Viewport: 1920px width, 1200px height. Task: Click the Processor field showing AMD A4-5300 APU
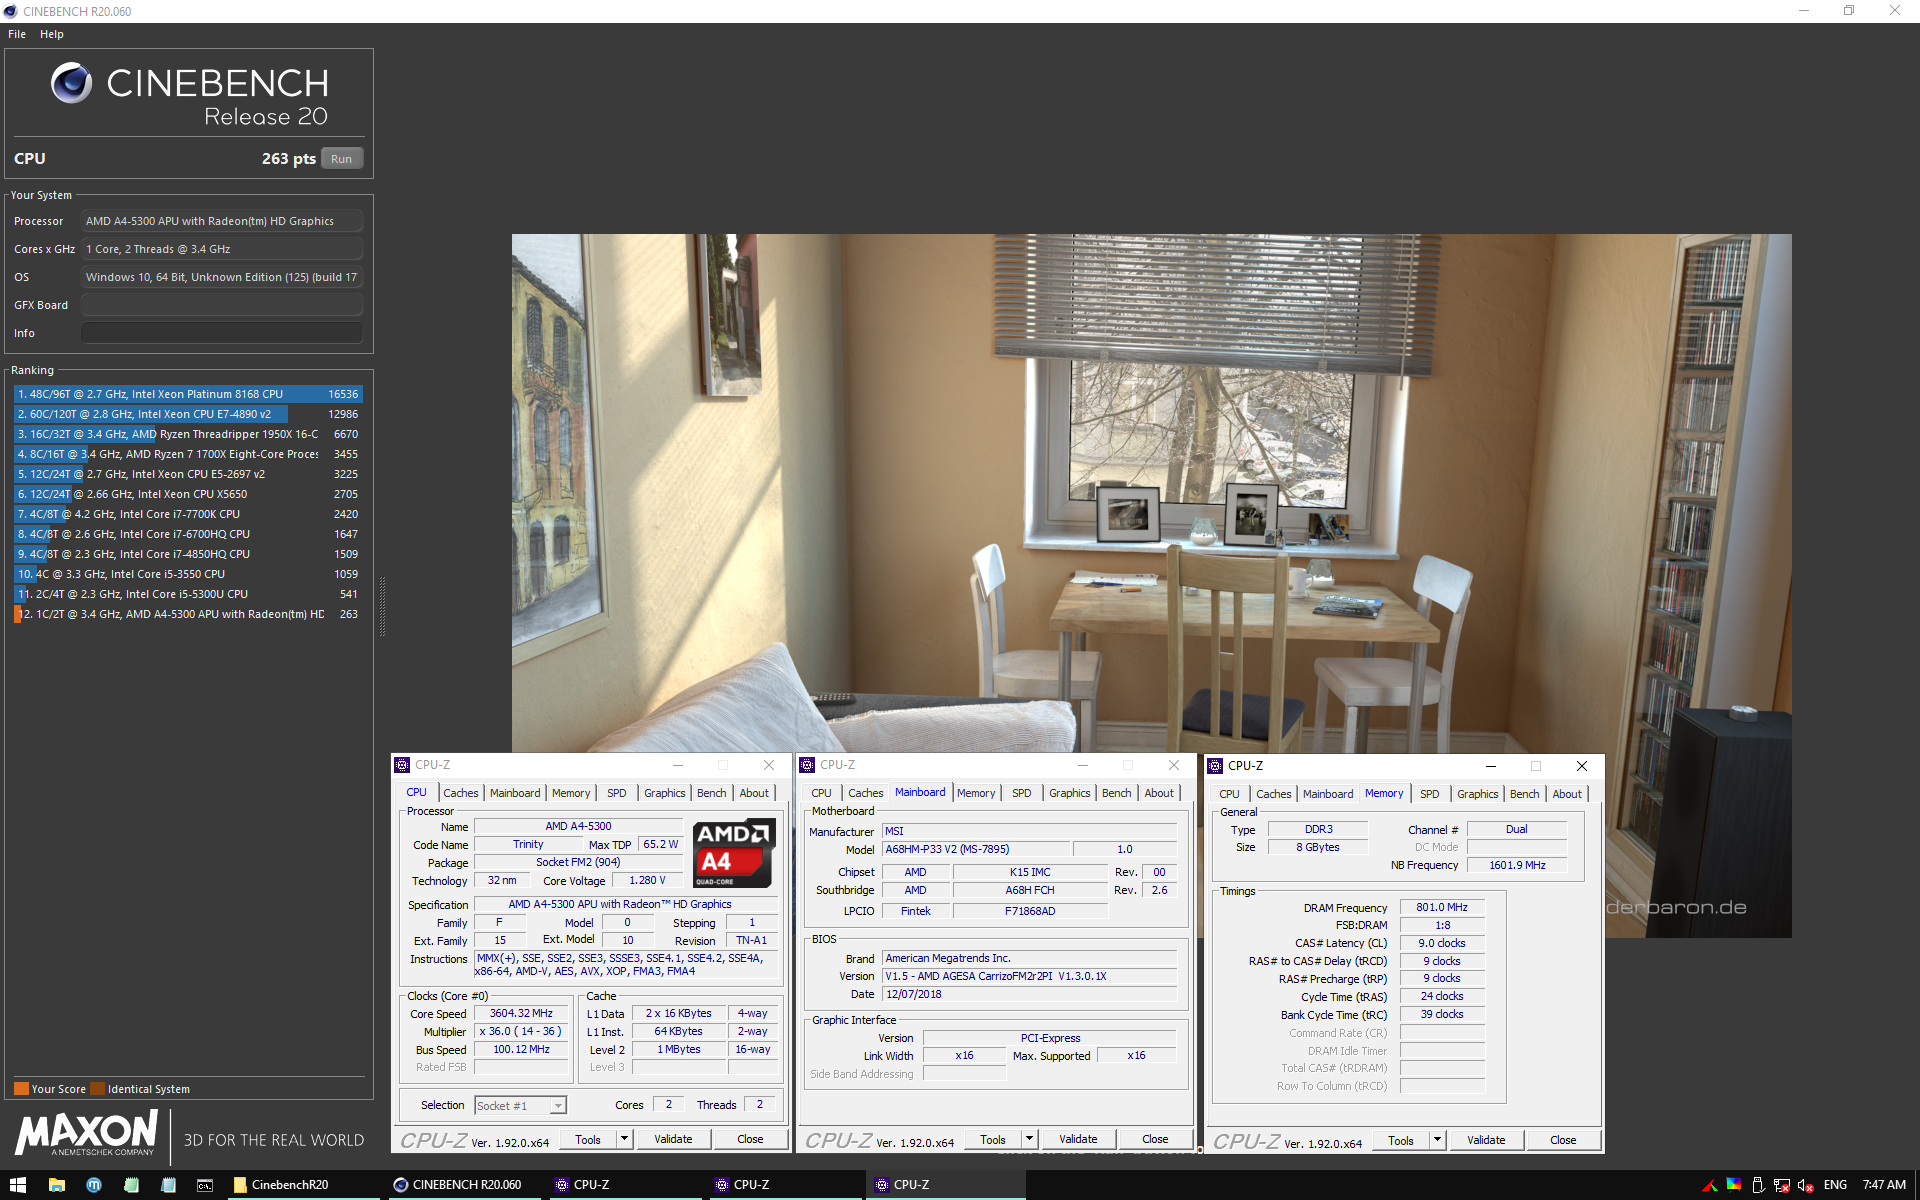pos(222,221)
